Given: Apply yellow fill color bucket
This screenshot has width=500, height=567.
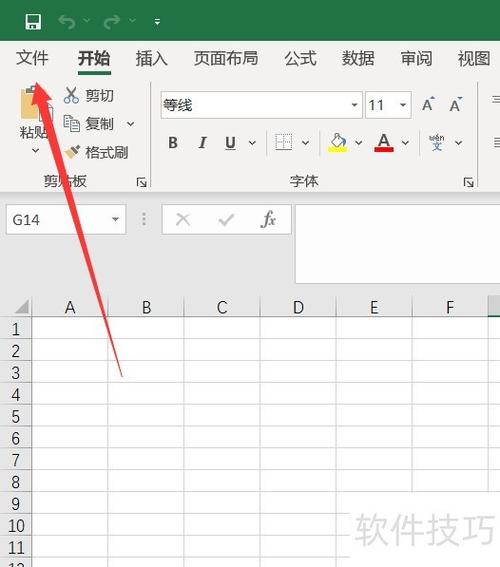Looking at the screenshot, I should pos(338,142).
